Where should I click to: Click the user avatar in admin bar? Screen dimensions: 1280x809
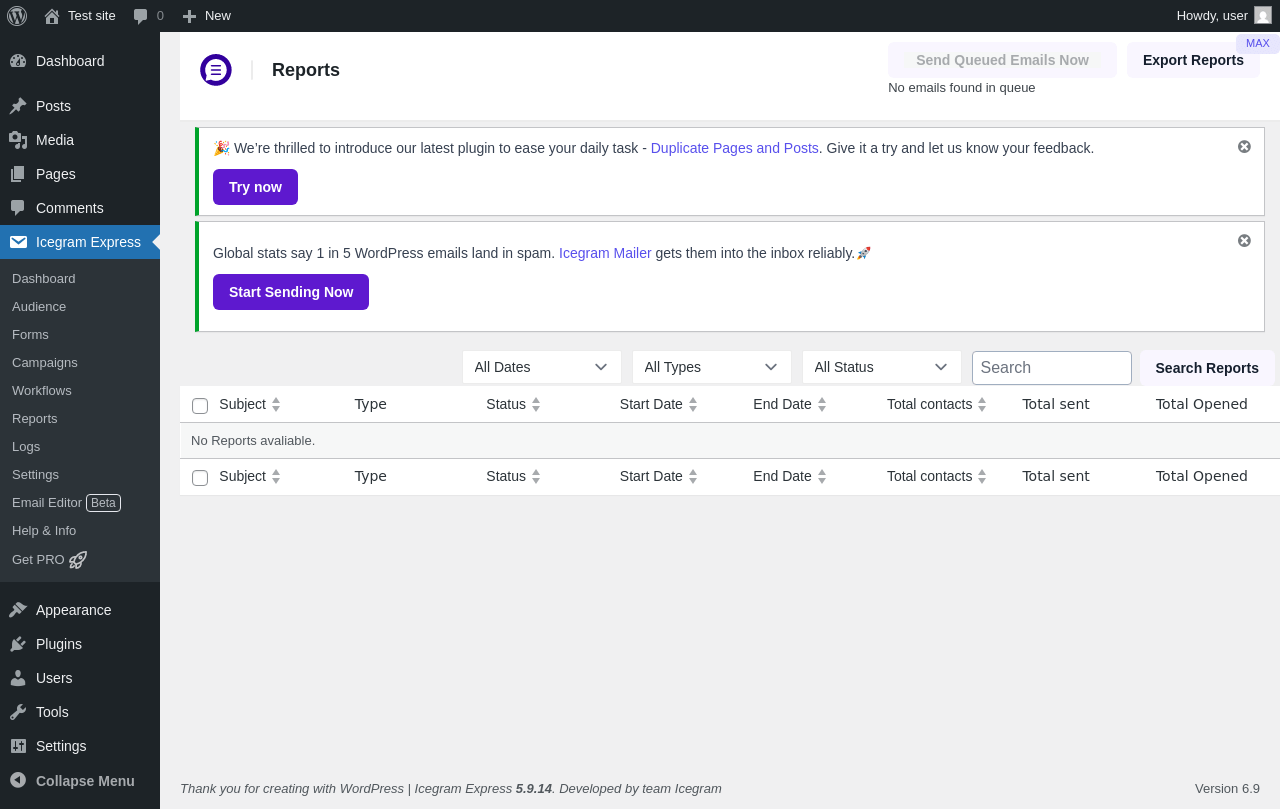1263,16
